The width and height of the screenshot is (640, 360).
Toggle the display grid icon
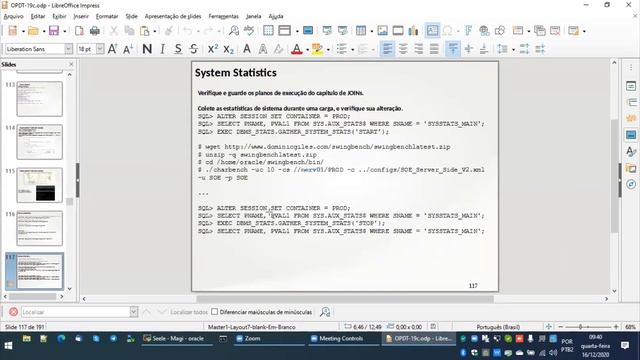pyautogui.click(x=268, y=31)
